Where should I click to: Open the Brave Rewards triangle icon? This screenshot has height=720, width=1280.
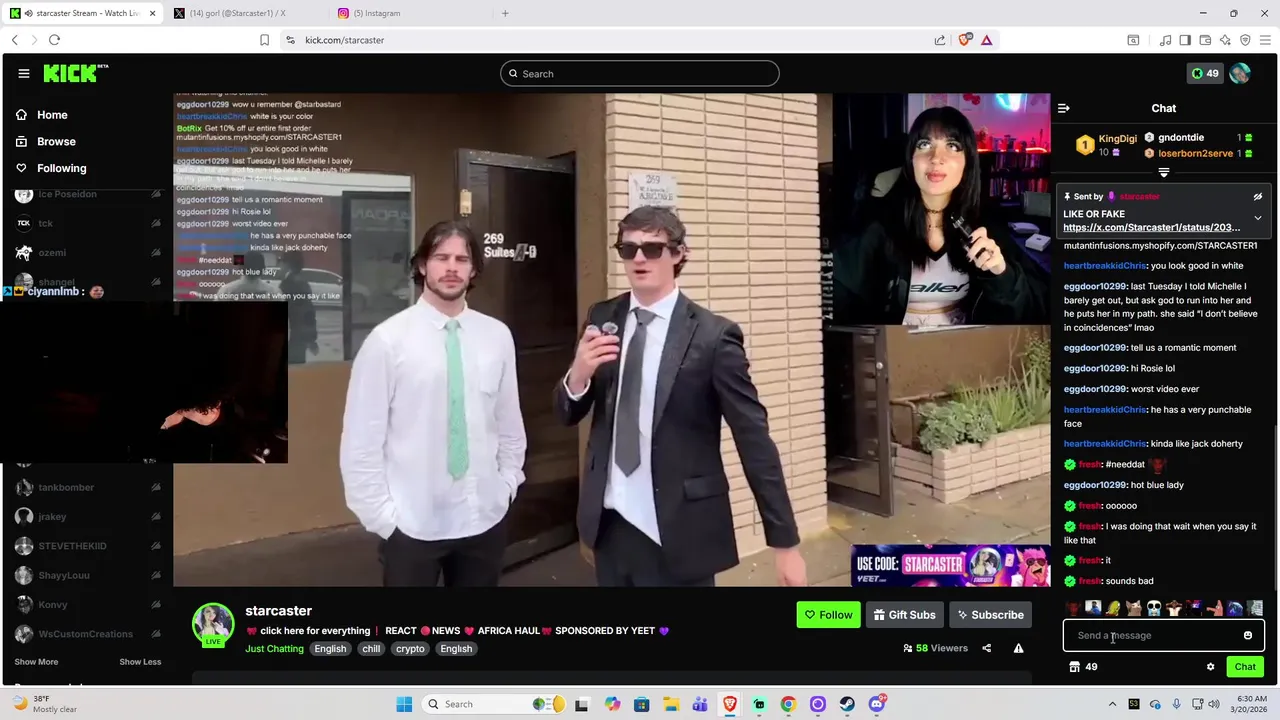coord(987,40)
